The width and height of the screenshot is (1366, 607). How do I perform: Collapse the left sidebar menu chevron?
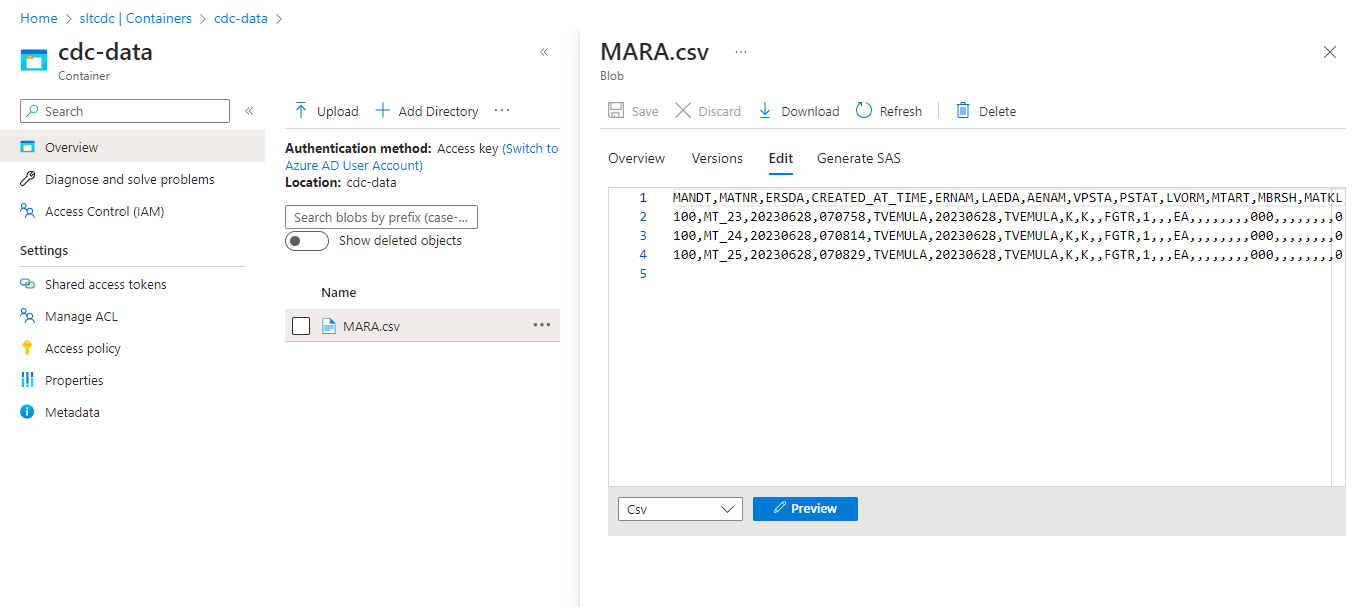click(x=249, y=111)
